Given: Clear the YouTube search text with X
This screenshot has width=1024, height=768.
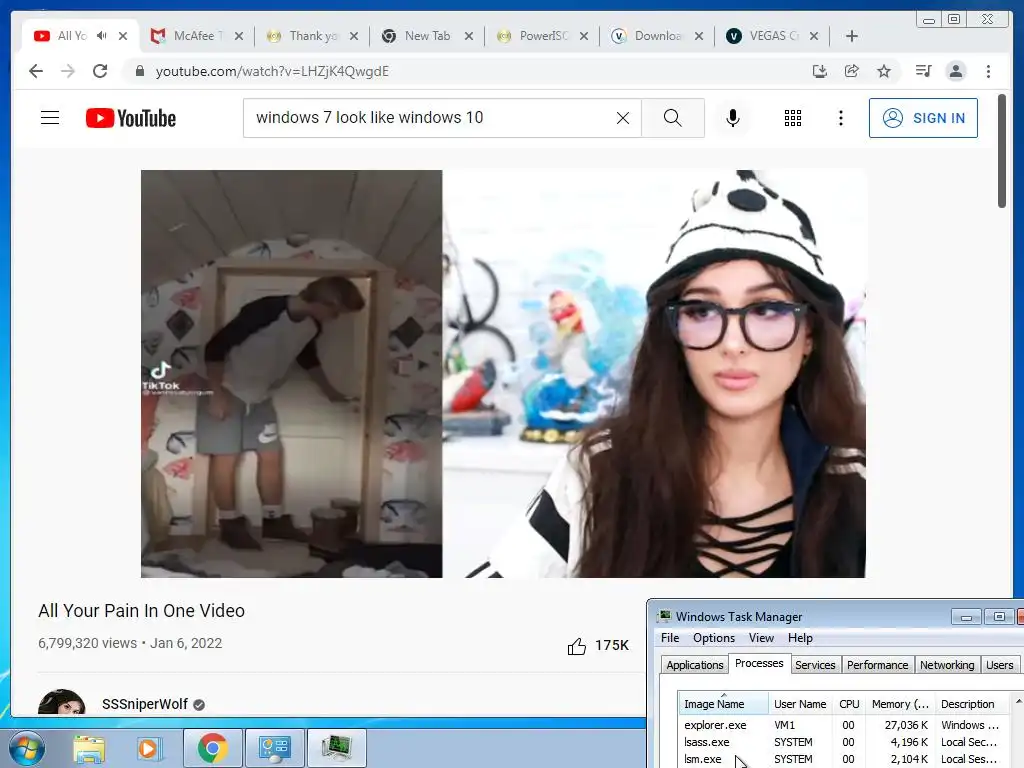Looking at the screenshot, I should click(623, 118).
